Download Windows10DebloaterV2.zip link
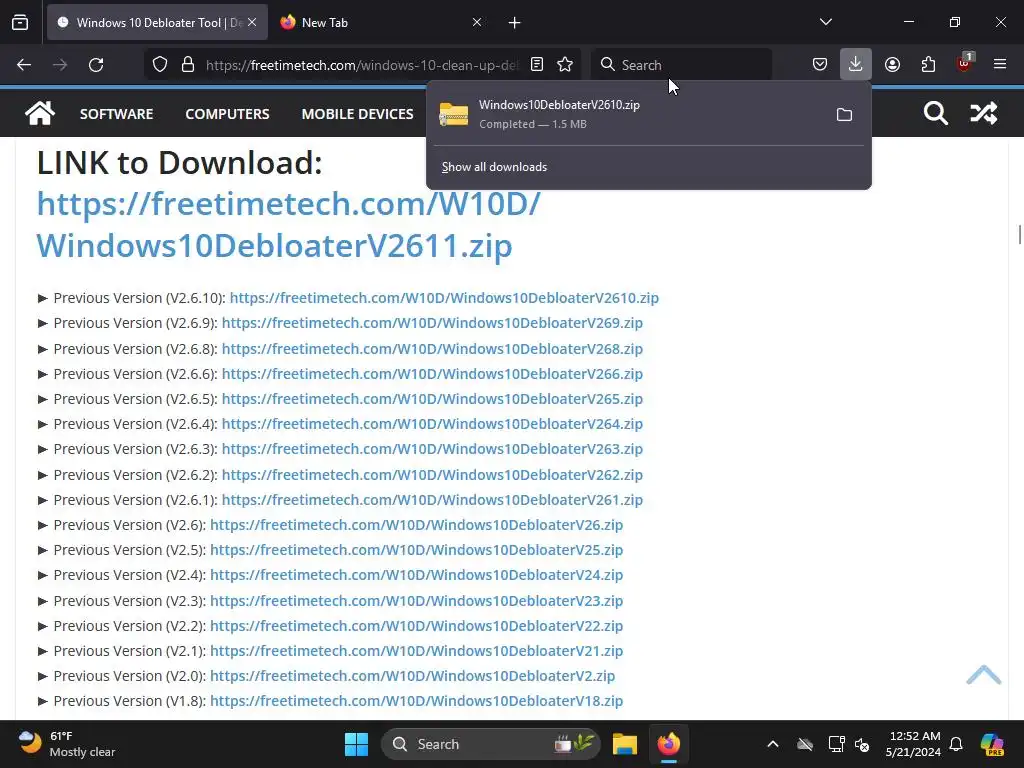This screenshot has height=768, width=1024. tap(413, 676)
